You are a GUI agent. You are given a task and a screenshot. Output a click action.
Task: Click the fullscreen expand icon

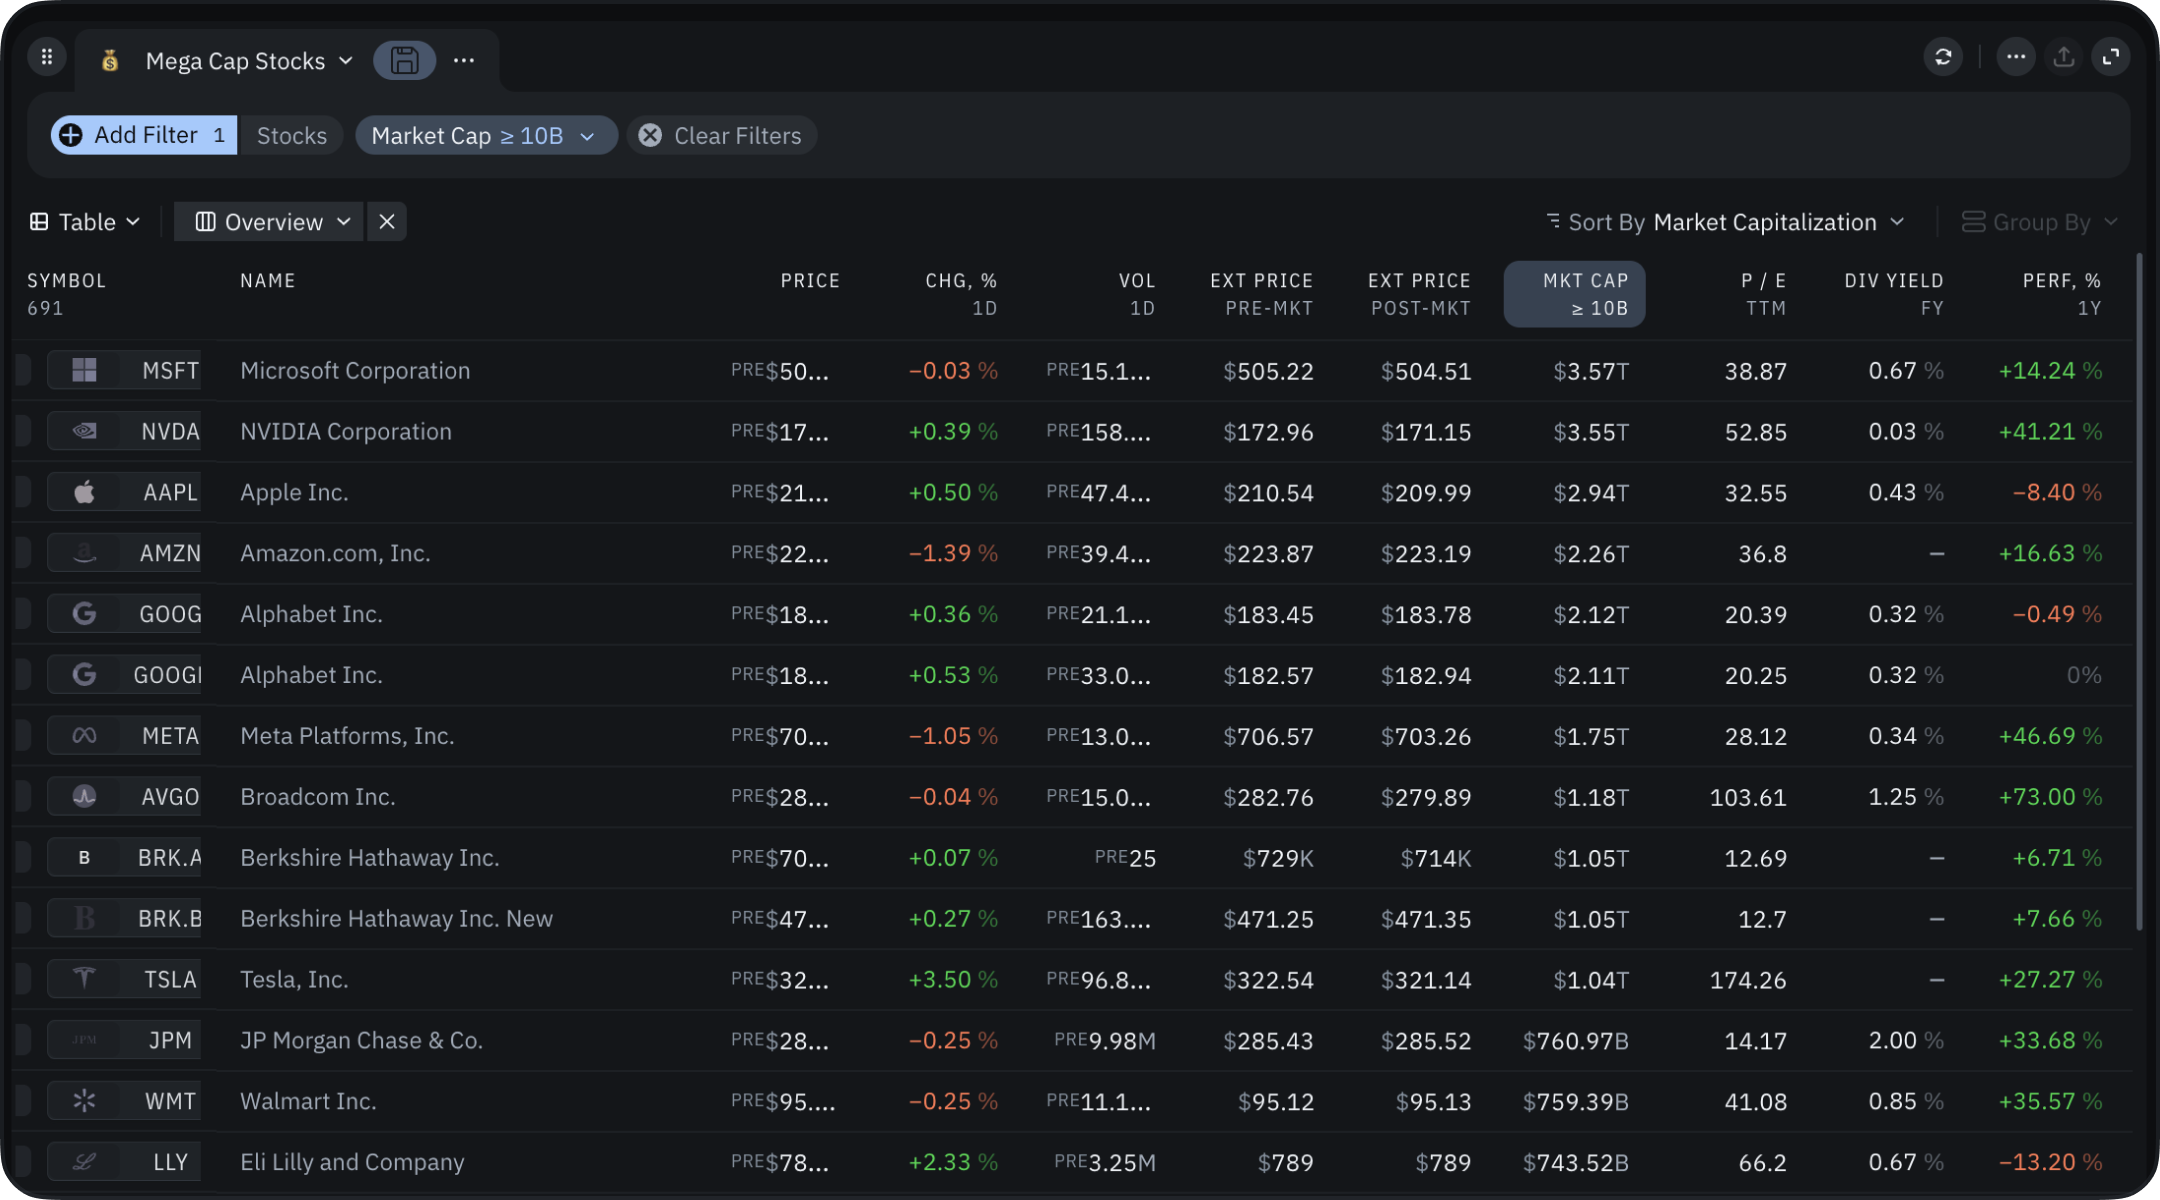click(x=2110, y=57)
